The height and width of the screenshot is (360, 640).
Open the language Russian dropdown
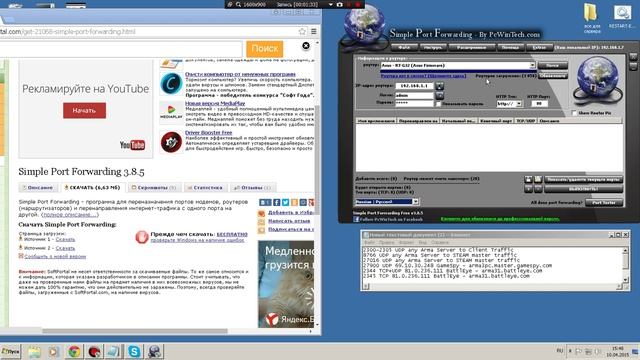click(415, 202)
